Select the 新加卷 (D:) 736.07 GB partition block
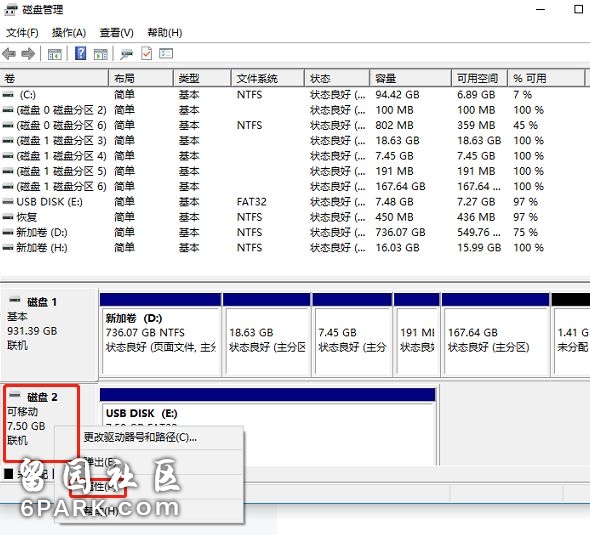Image resolution: width=590 pixels, height=535 pixels. coord(161,334)
